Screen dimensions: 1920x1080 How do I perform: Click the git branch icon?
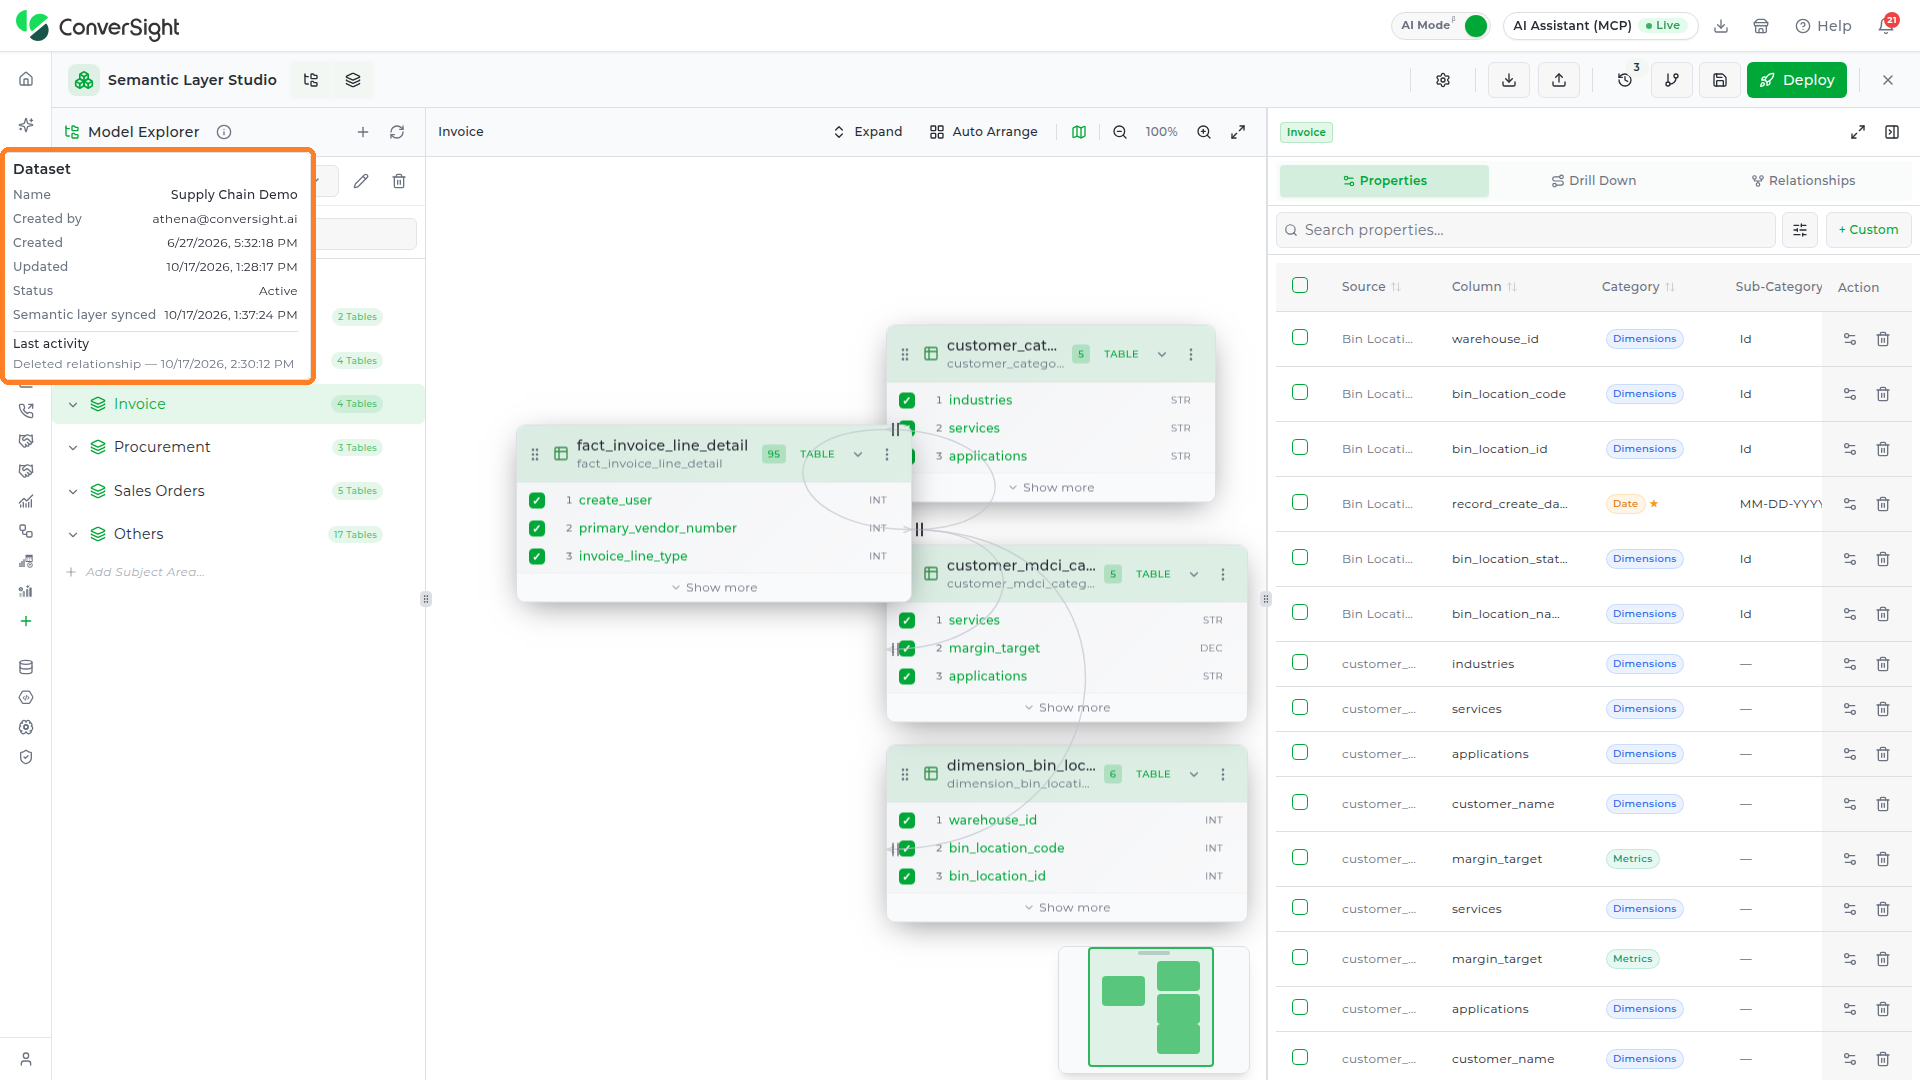[x=1672, y=80]
